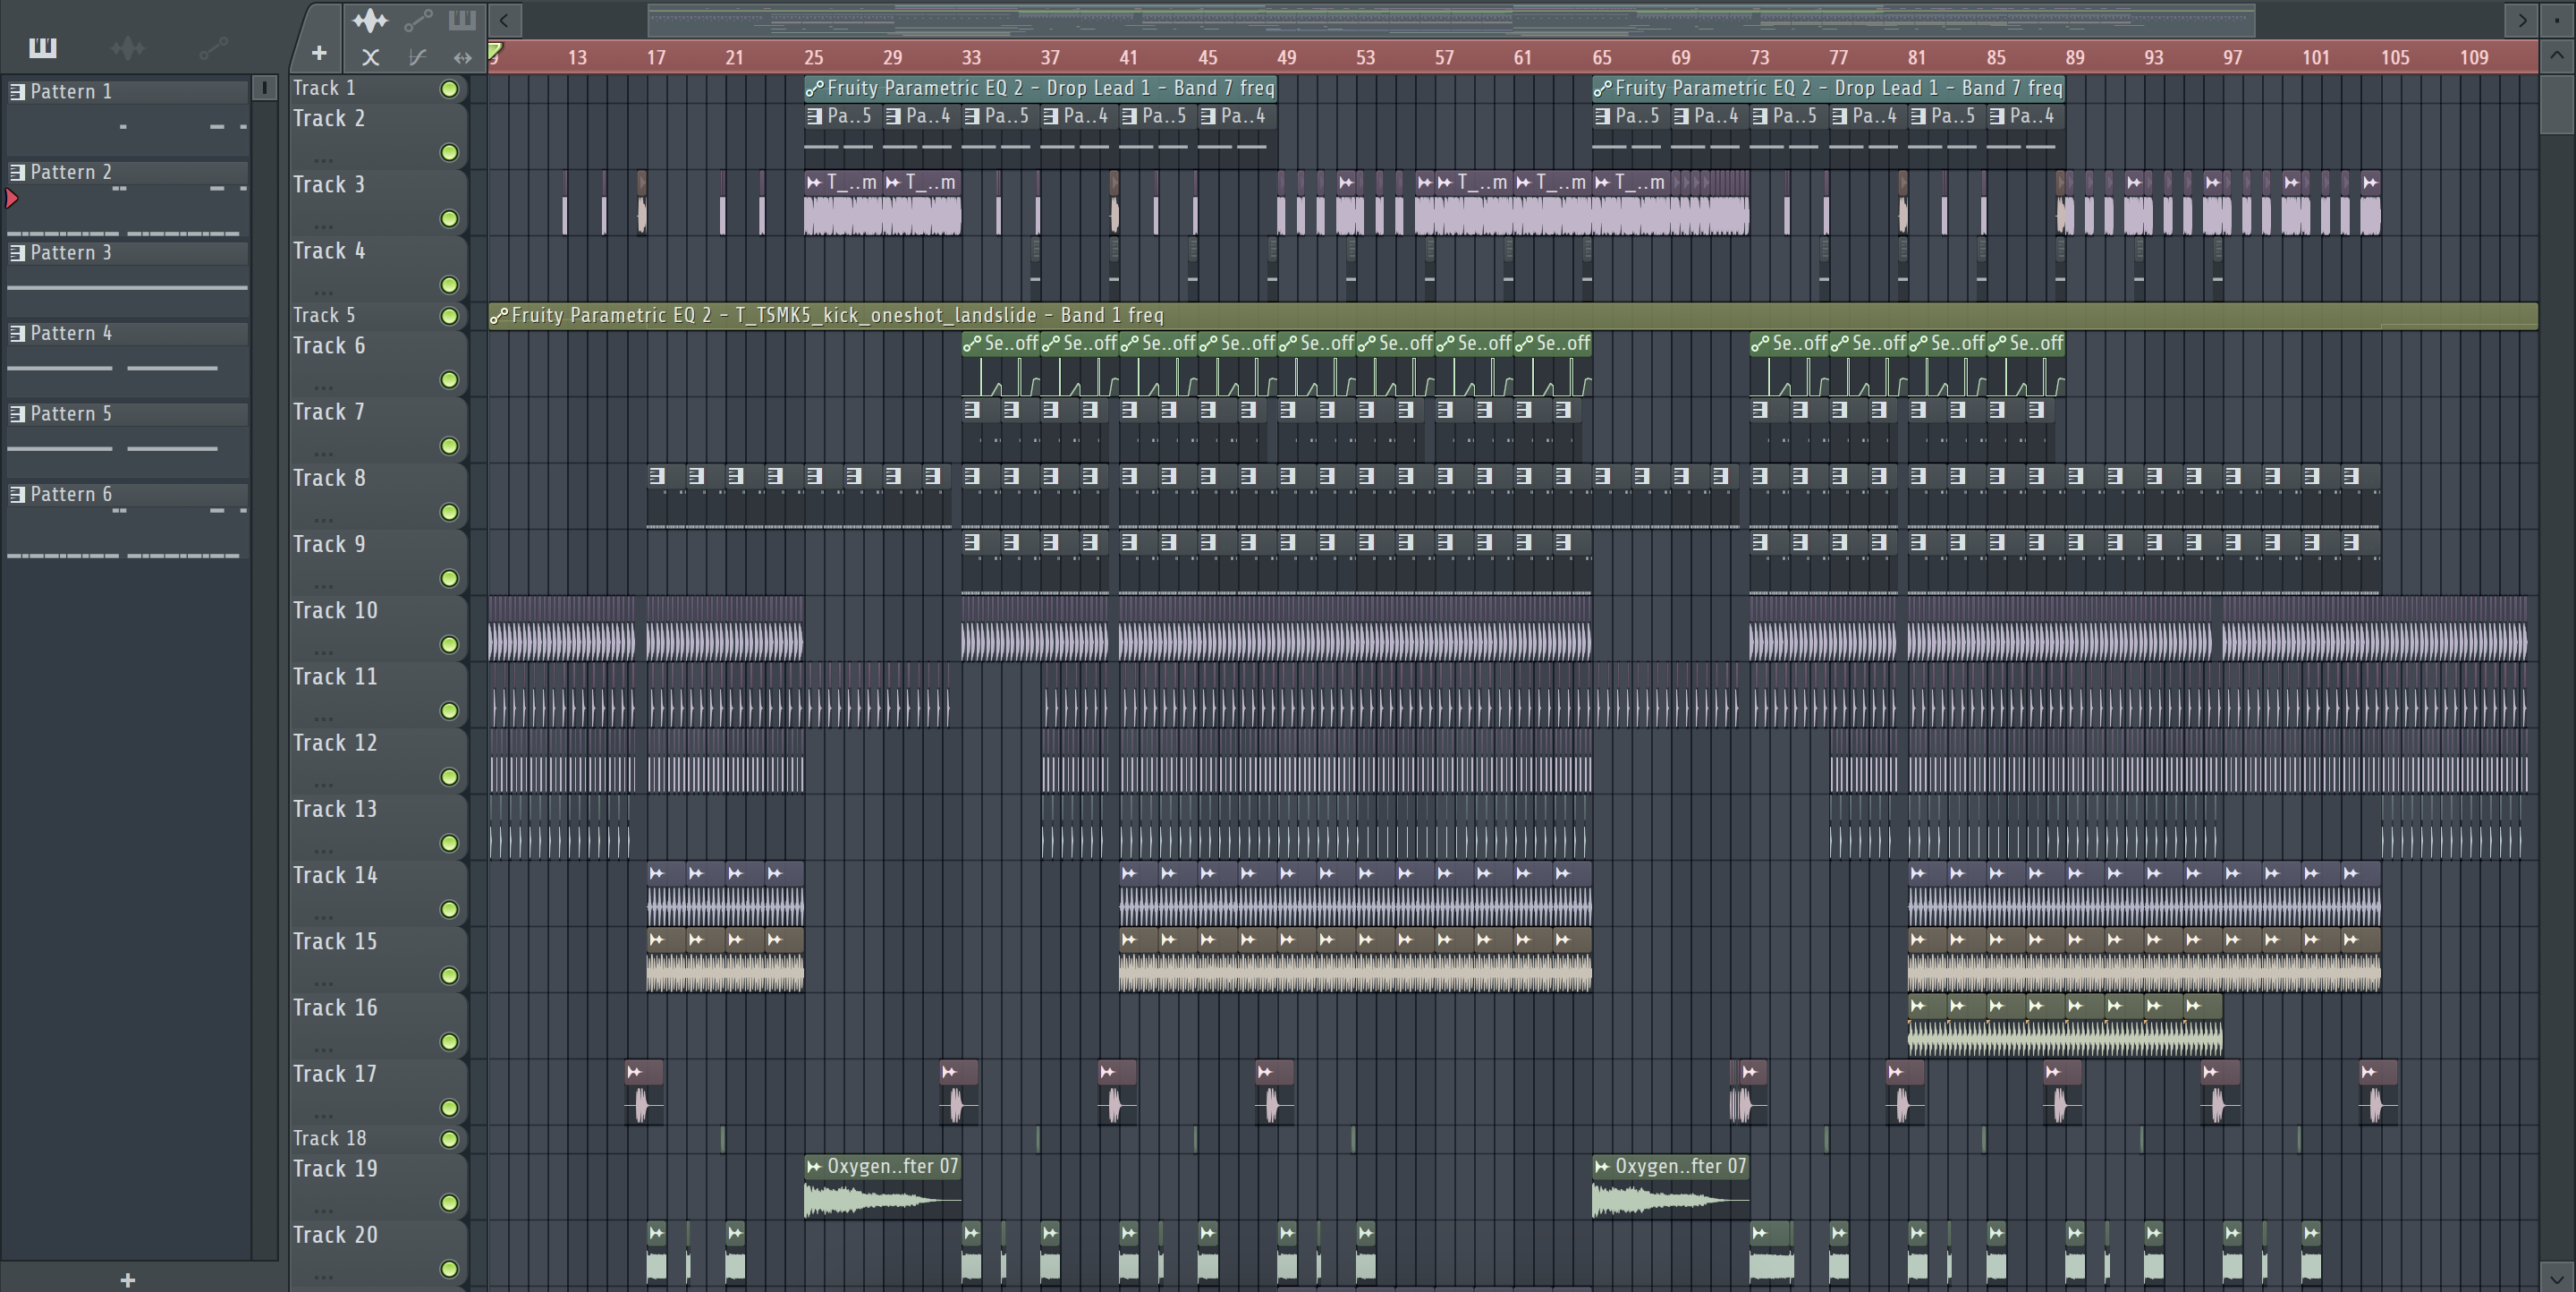Image resolution: width=2576 pixels, height=1292 pixels.
Task: Select the Track 4 header
Action: [x=378, y=268]
